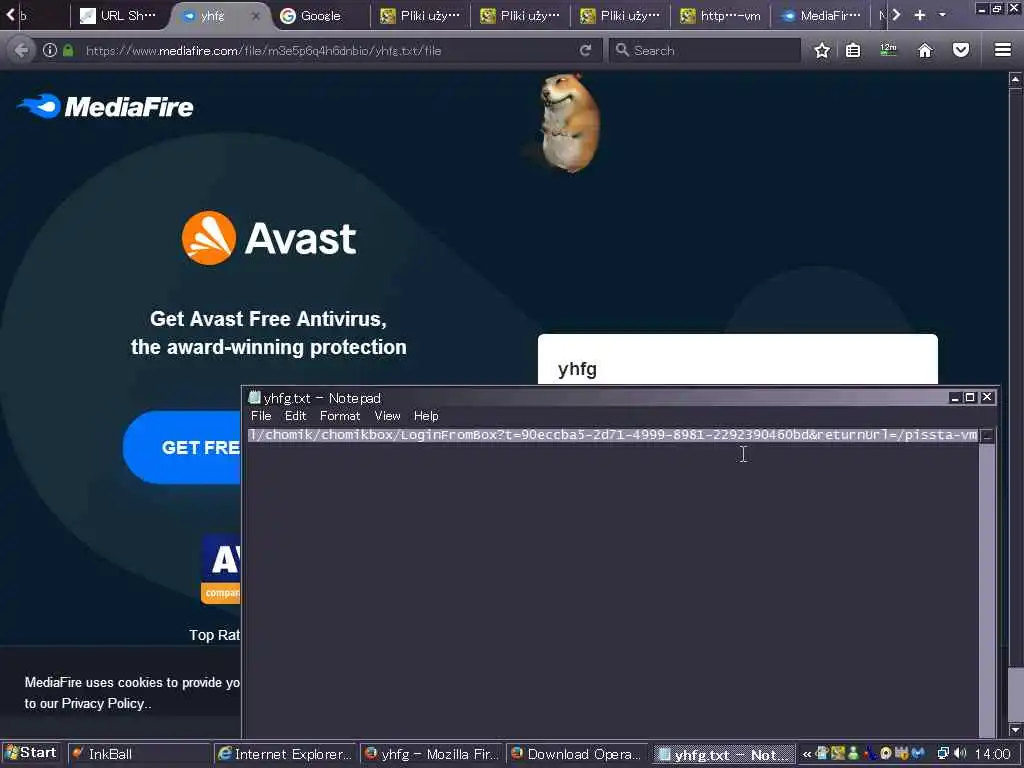Screen dimensions: 1024x768
Task: Open Notepad Format menu
Action: click(340, 416)
